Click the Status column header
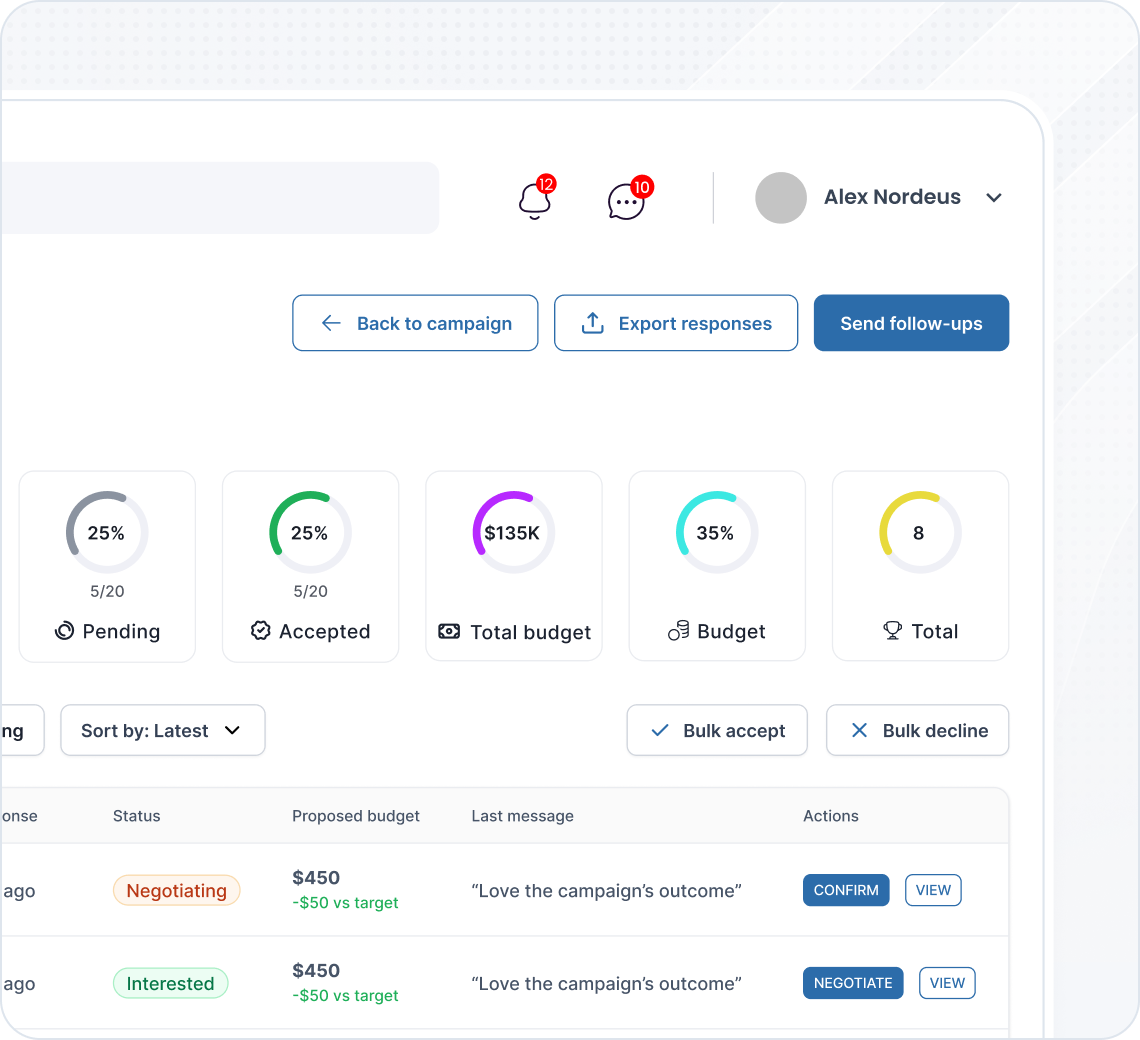This screenshot has width=1140, height=1040. [x=136, y=816]
